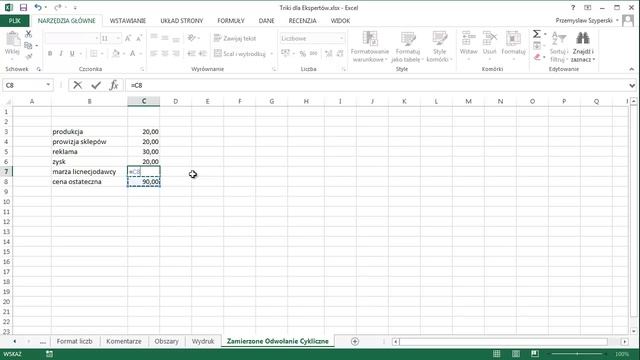Toggle bold formatting
640x360 pixels.
click(50, 53)
